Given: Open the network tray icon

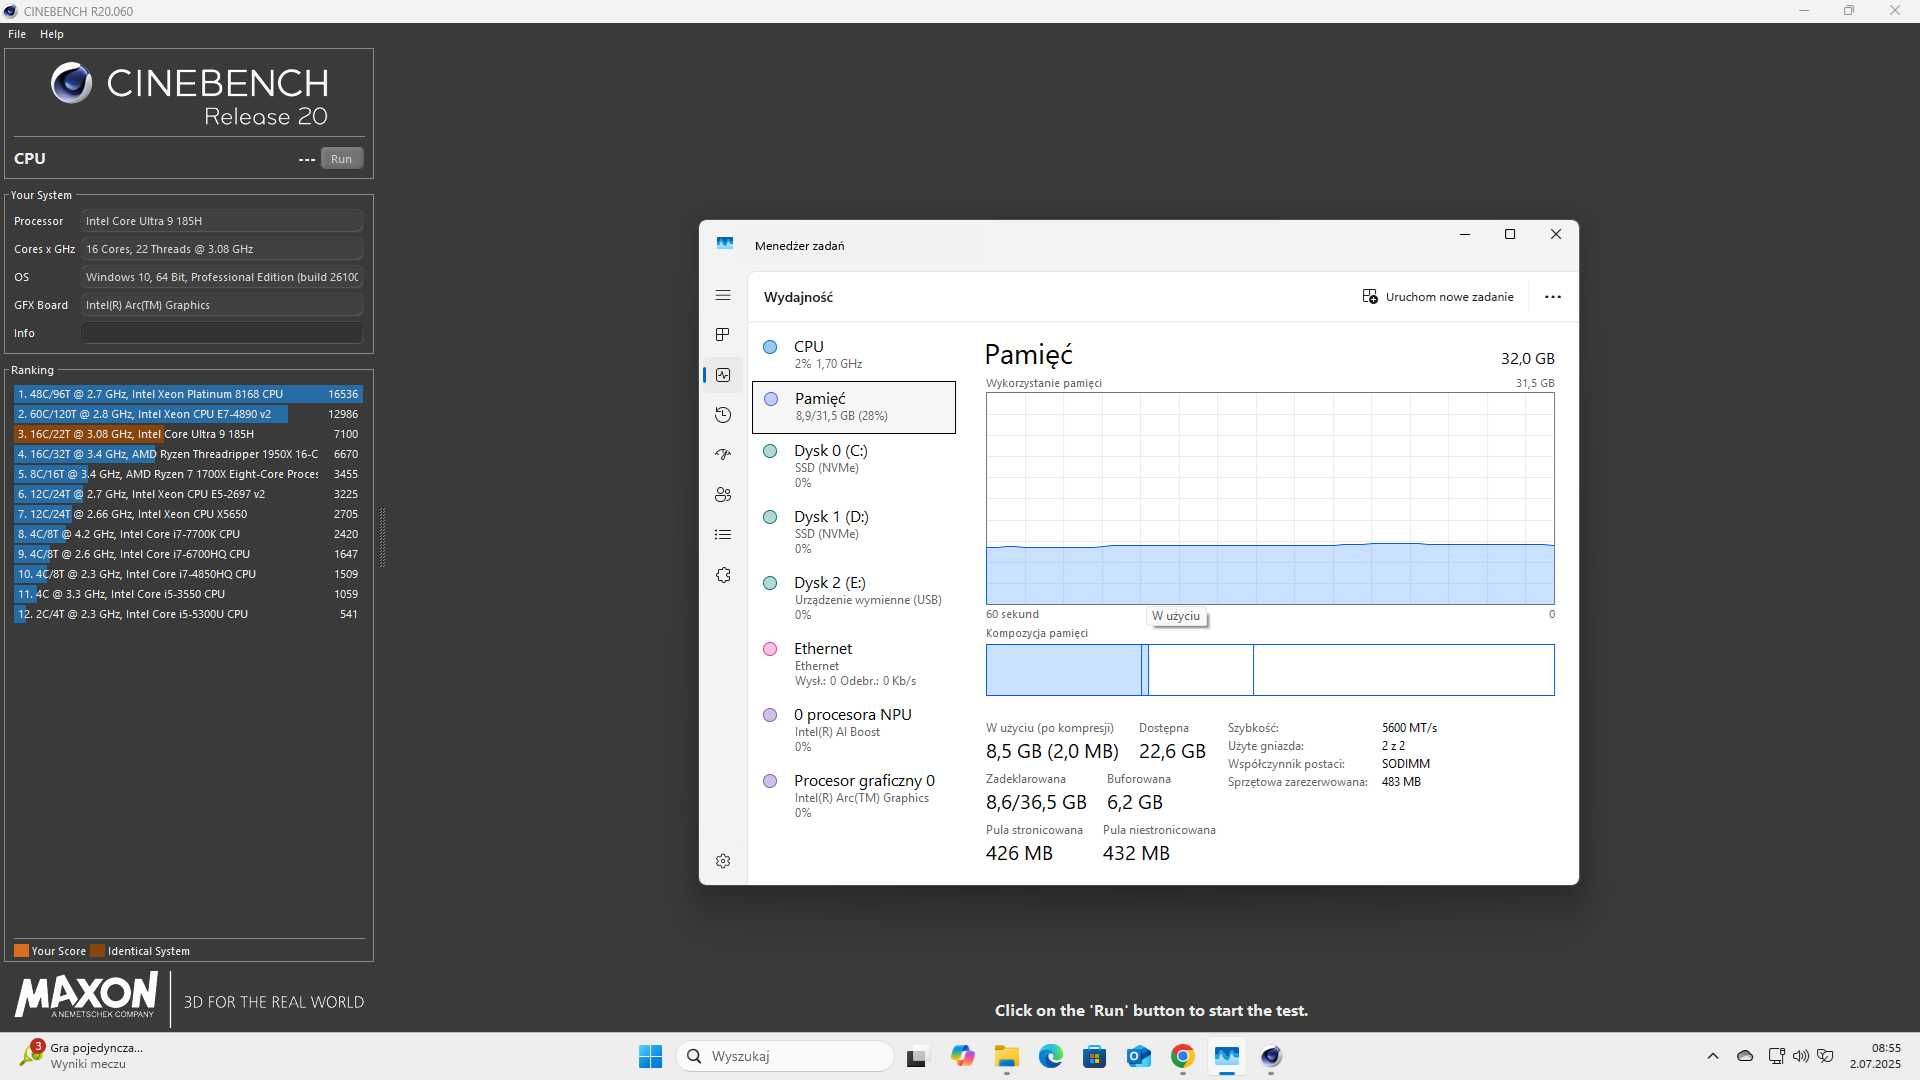Looking at the screenshot, I should click(1777, 1056).
